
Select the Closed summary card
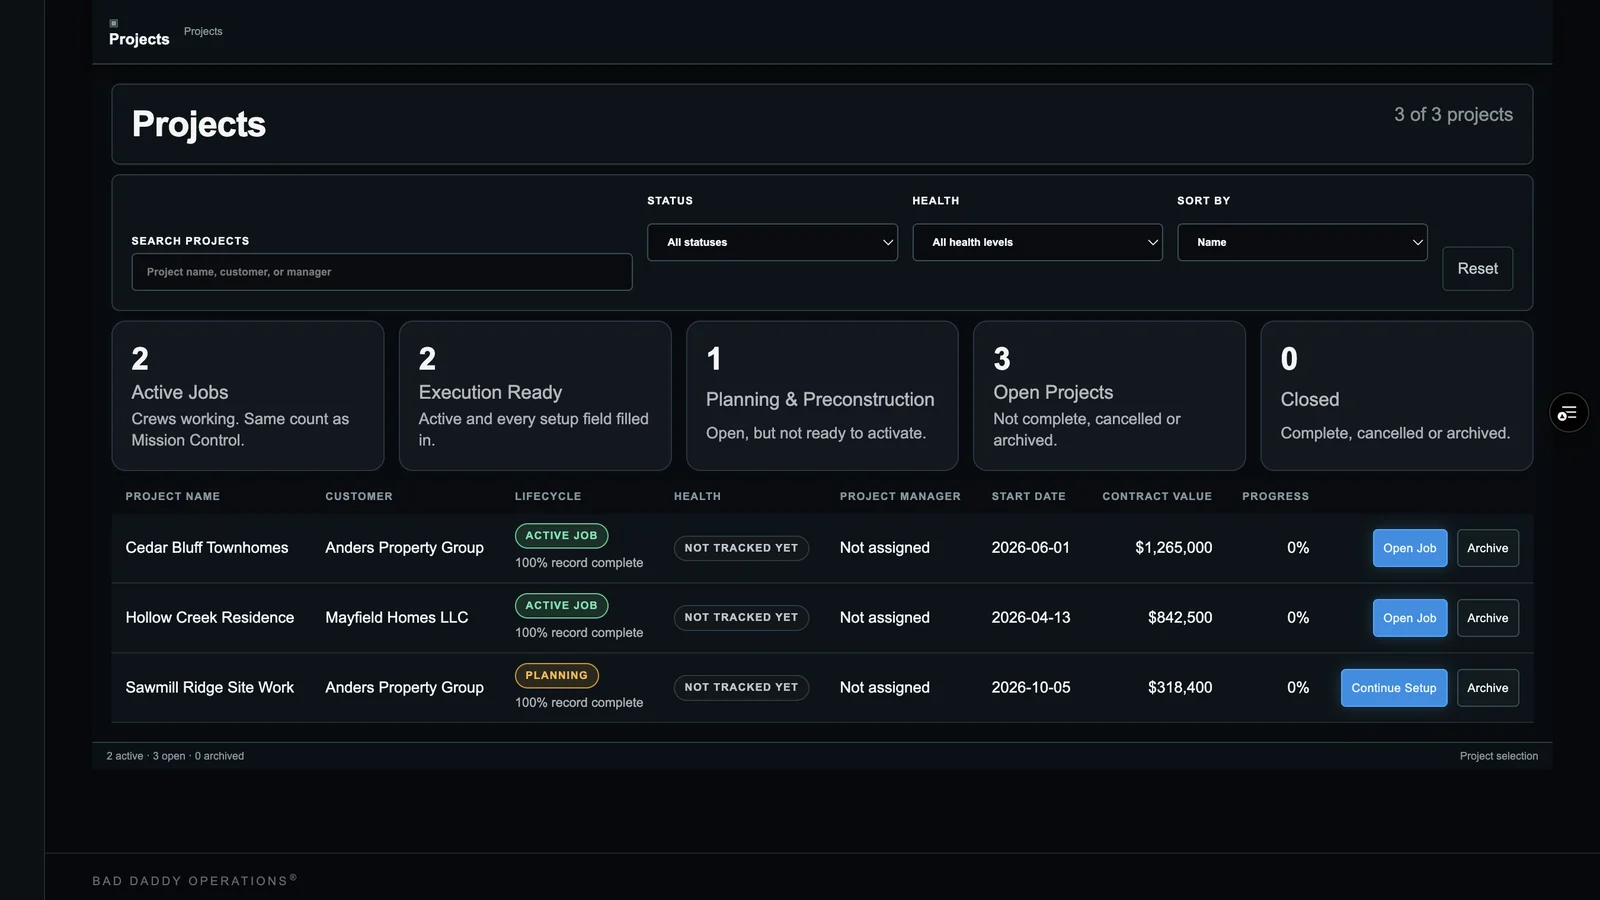point(1396,396)
